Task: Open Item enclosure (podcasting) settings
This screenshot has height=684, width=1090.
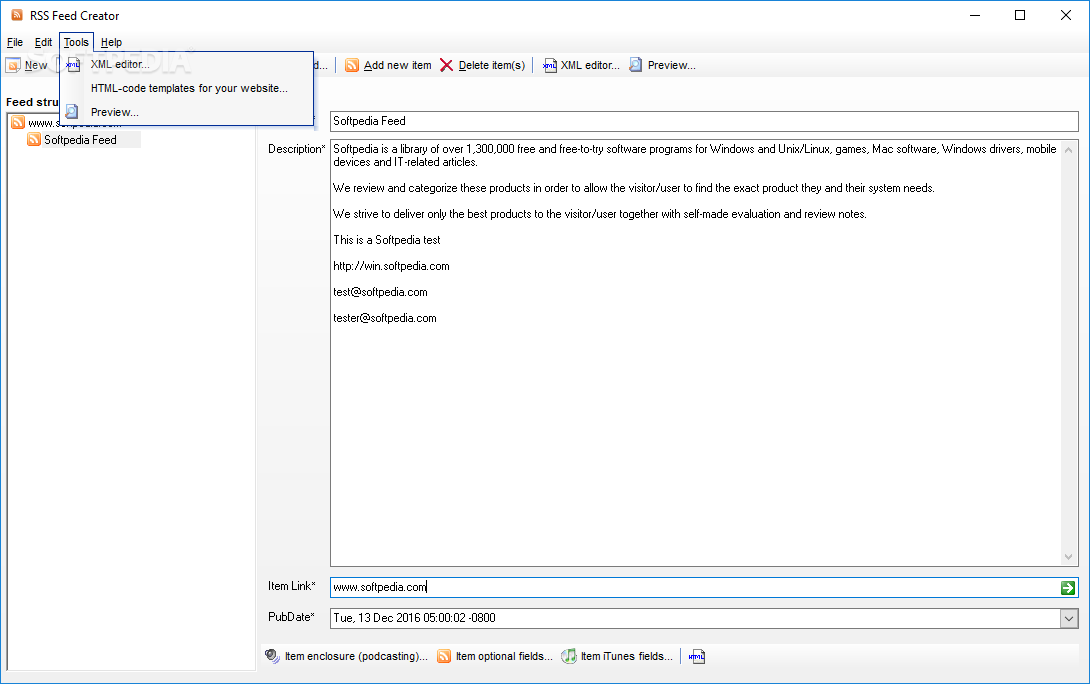Action: pyautogui.click(x=346, y=656)
